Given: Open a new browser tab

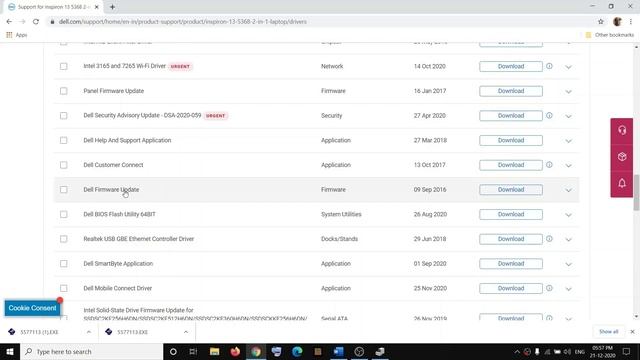Looking at the screenshot, I should pyautogui.click(x=112, y=7).
